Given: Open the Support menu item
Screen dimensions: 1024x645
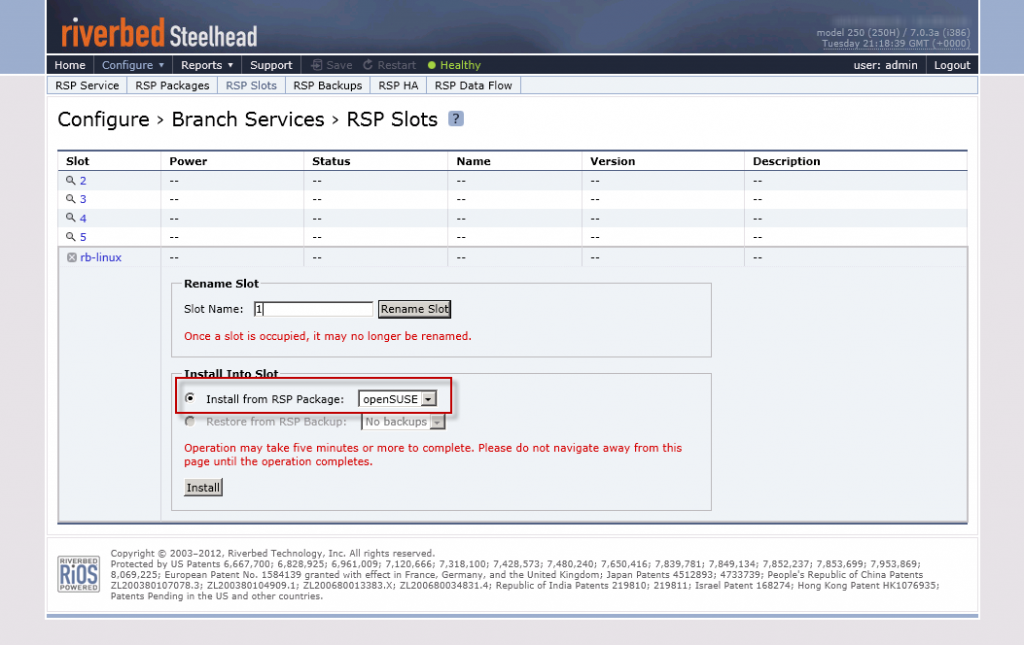Looking at the screenshot, I should click(271, 65).
